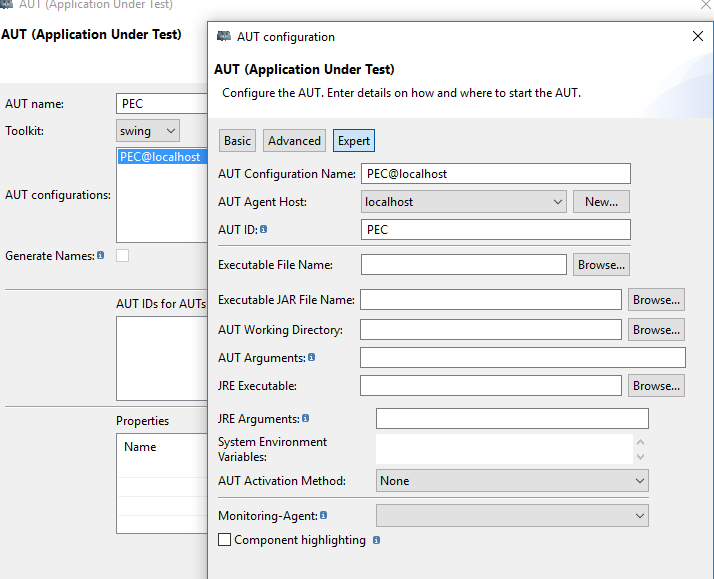Screen dimensions: 714x579
Task: Click the AUT configuration dialog title icon
Action: [x=224, y=36]
